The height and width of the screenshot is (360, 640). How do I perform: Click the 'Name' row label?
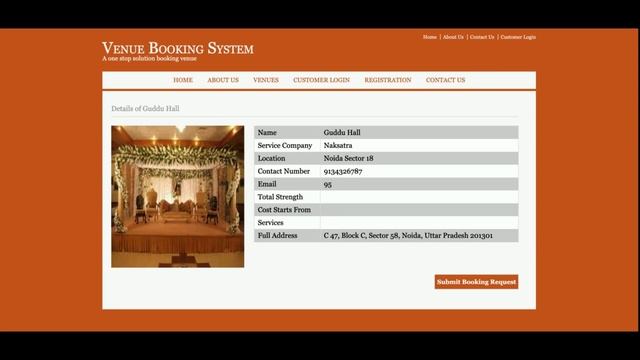coord(267,133)
